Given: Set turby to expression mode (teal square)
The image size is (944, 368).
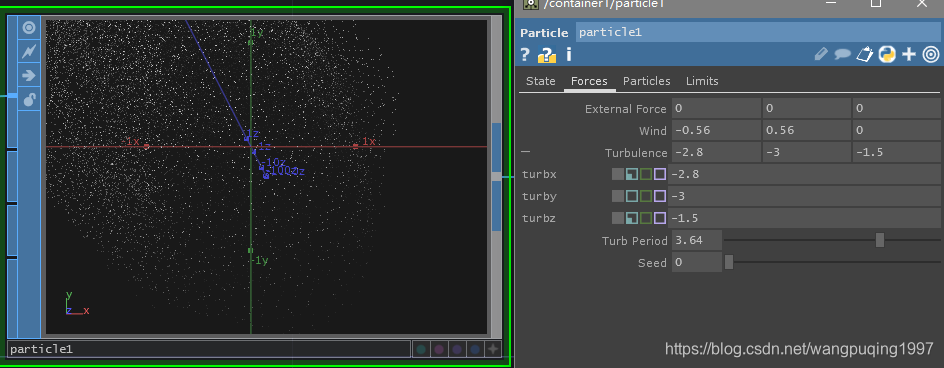Looking at the screenshot, I should coord(632,196).
